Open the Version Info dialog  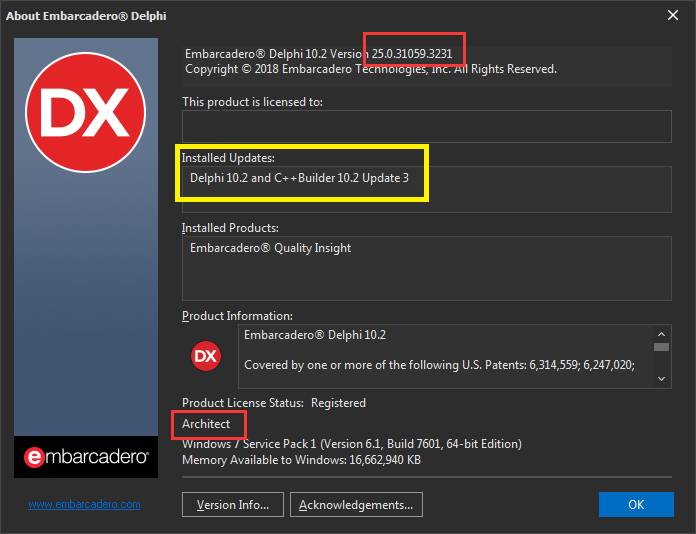click(x=233, y=505)
